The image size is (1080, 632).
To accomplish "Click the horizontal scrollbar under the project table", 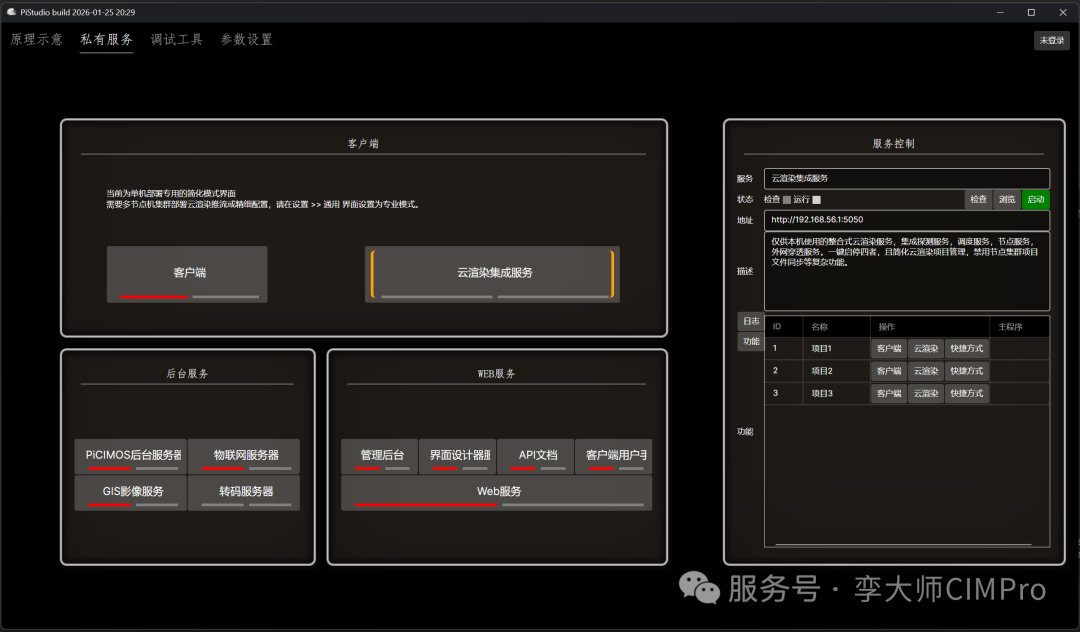I will [903, 545].
